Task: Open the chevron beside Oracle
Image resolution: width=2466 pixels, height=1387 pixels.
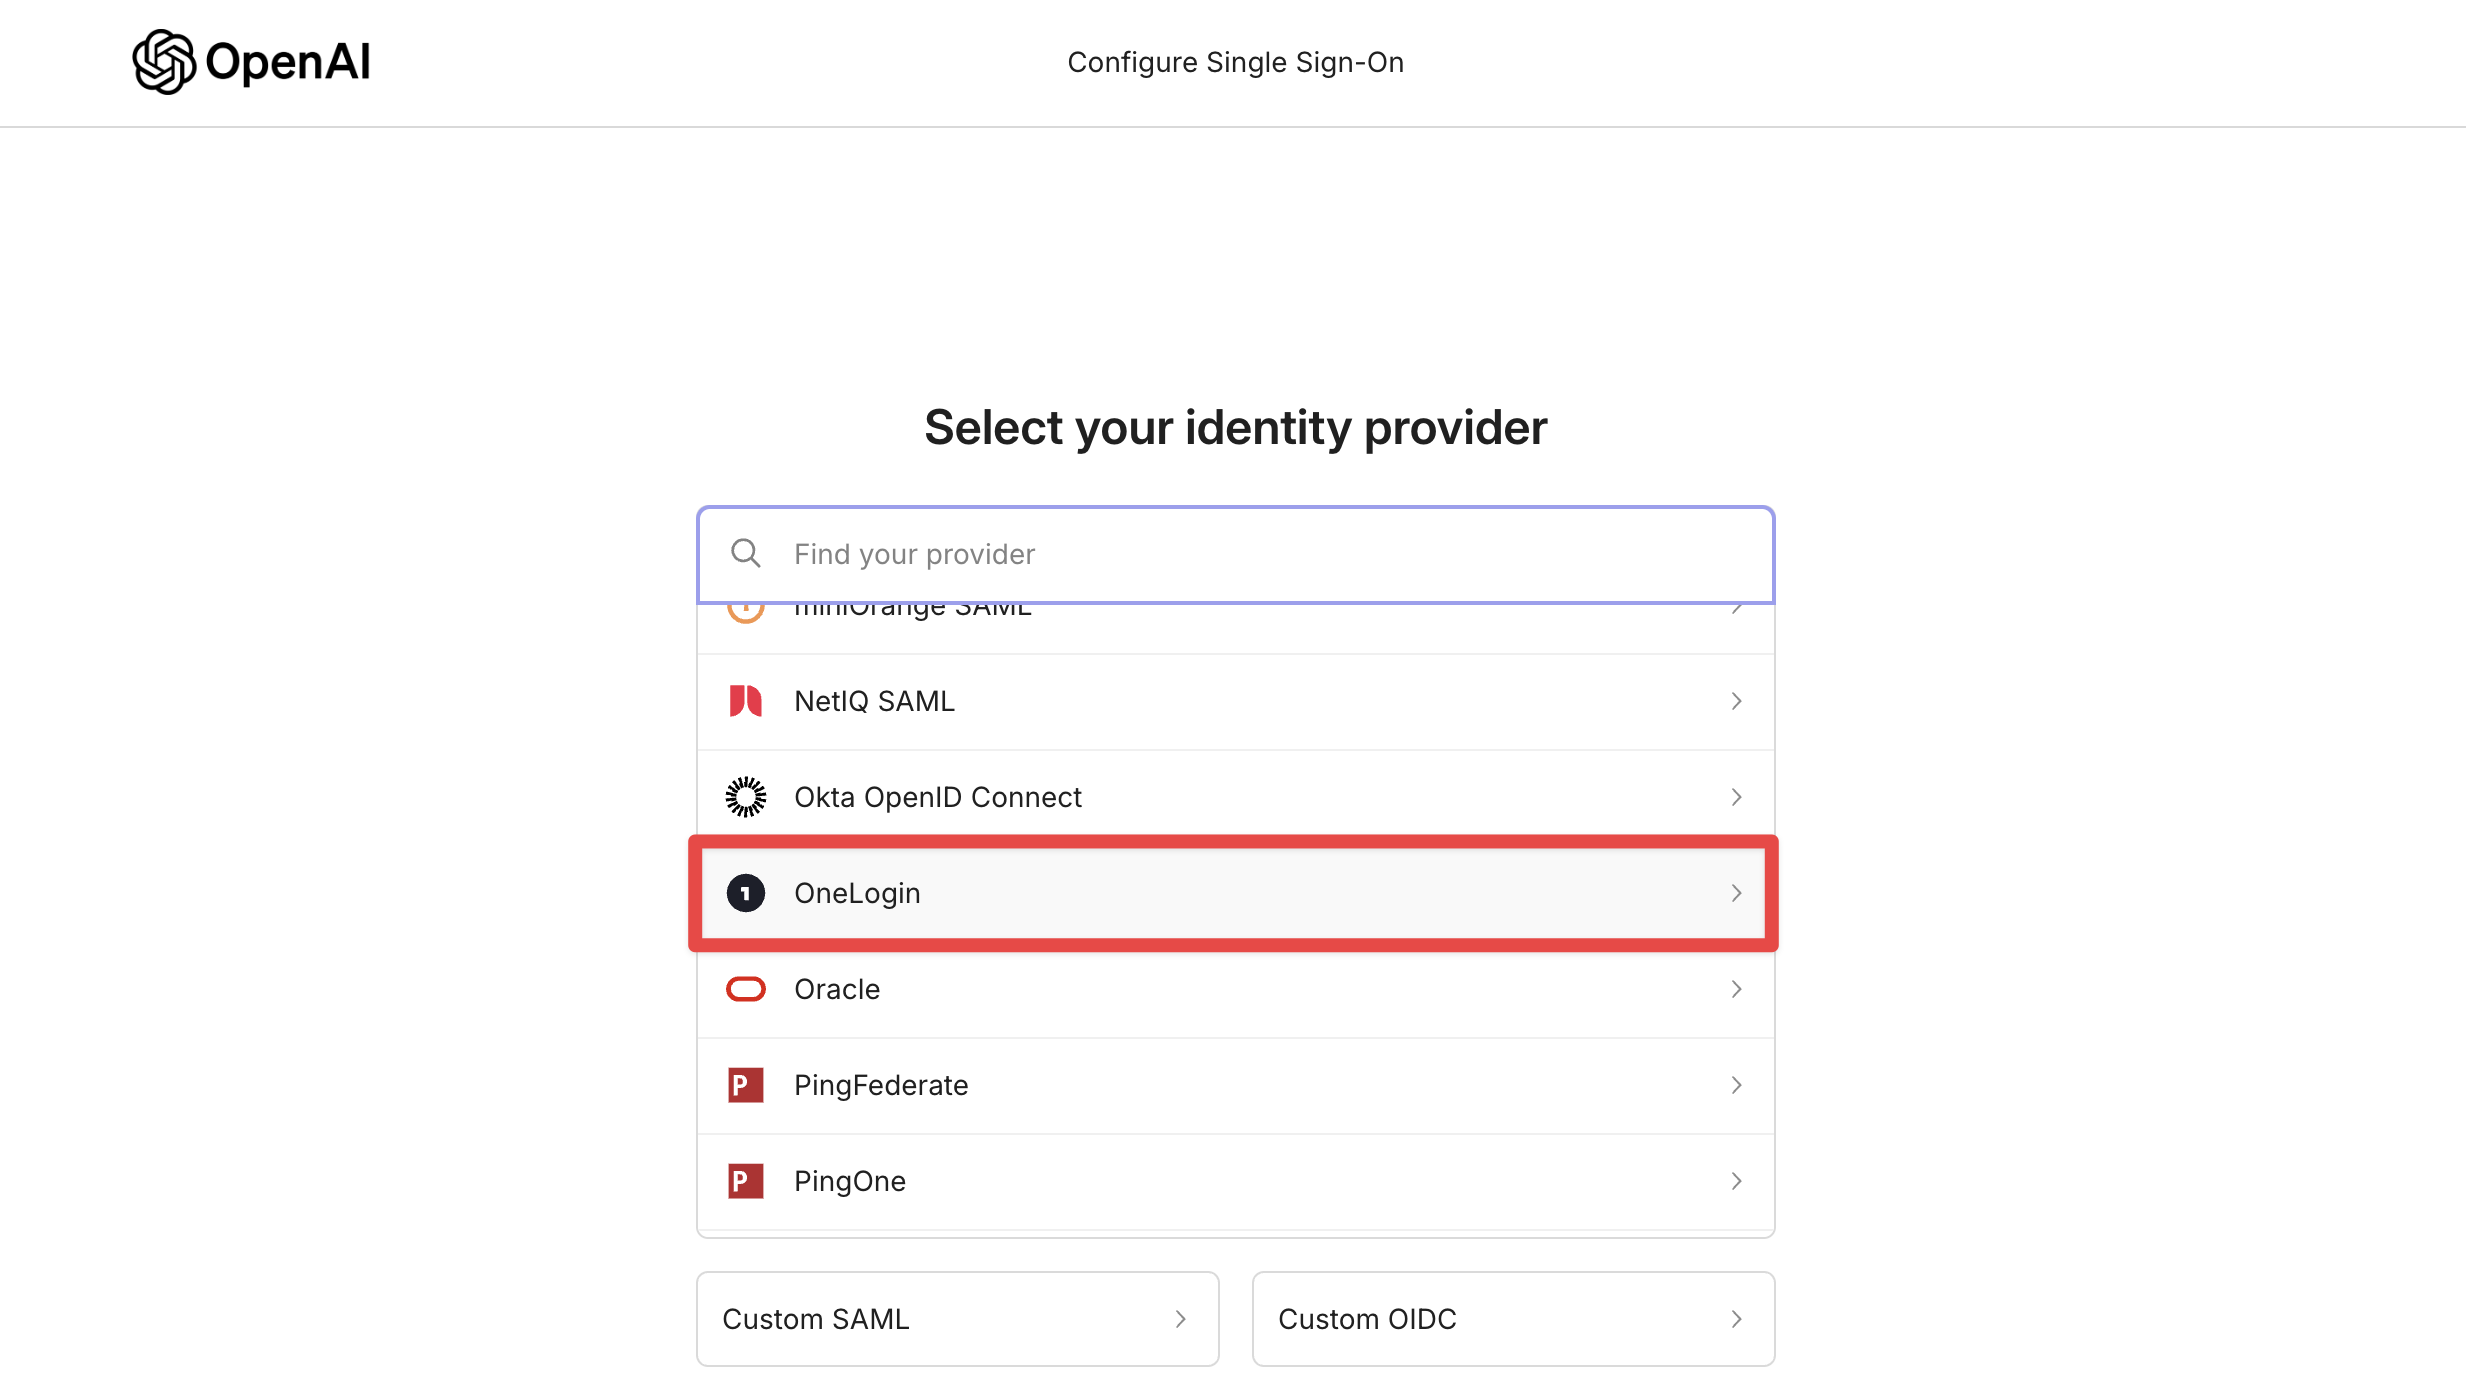Action: pyautogui.click(x=1737, y=989)
